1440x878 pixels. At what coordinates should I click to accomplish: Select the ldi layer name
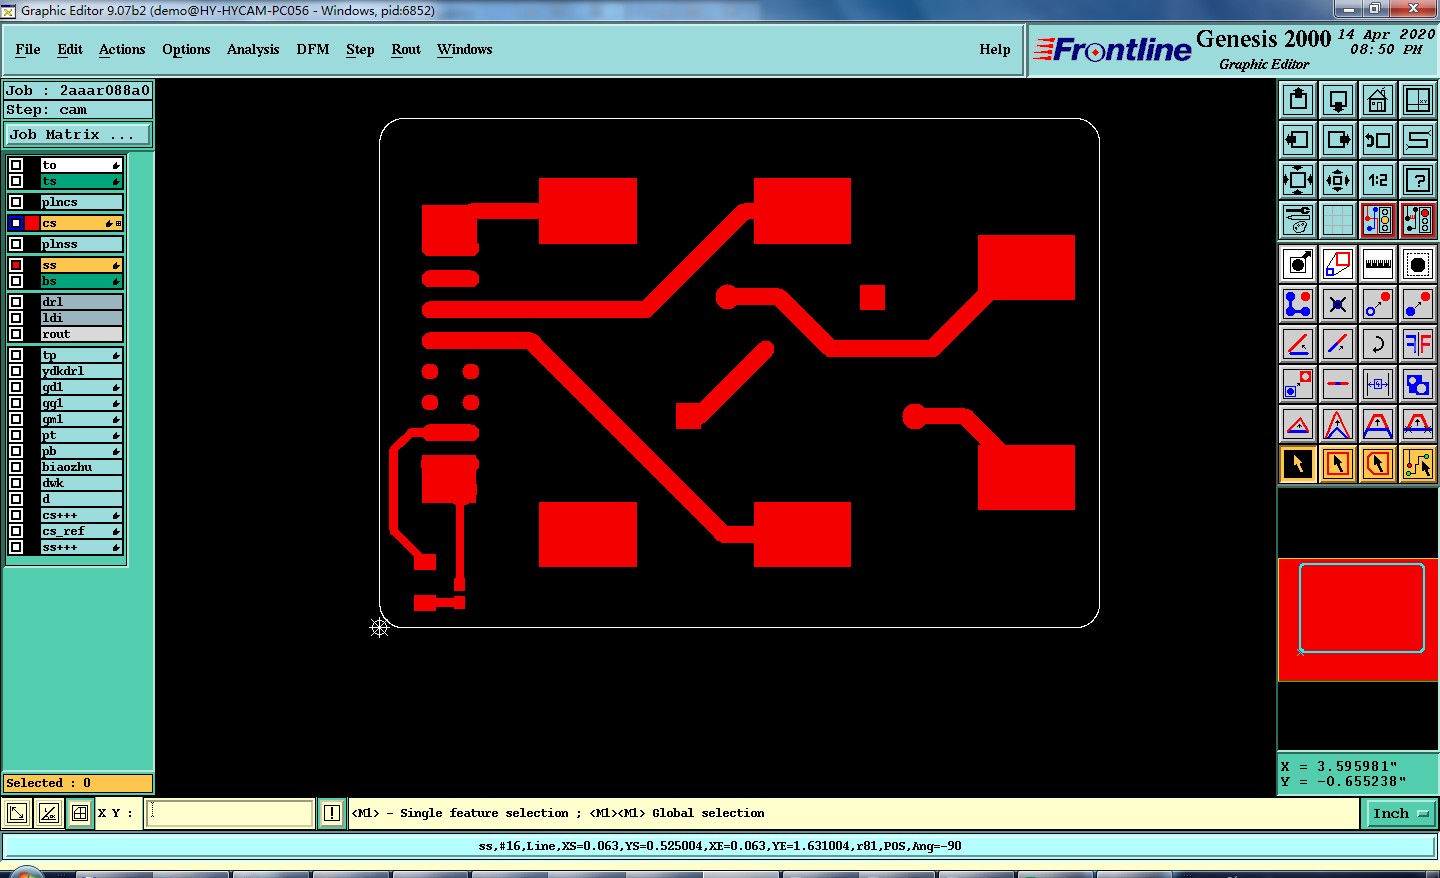[81, 317]
